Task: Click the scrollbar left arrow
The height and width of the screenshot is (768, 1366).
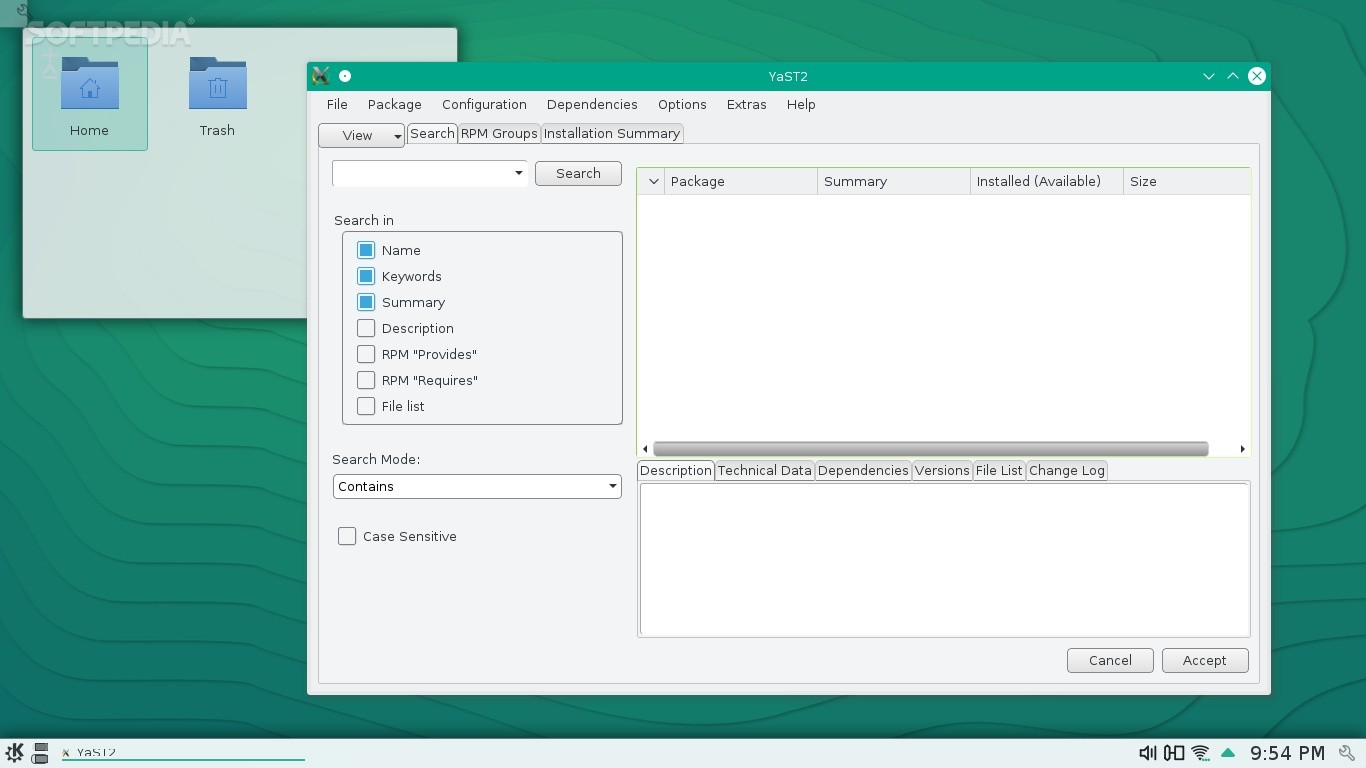Action: click(x=645, y=449)
